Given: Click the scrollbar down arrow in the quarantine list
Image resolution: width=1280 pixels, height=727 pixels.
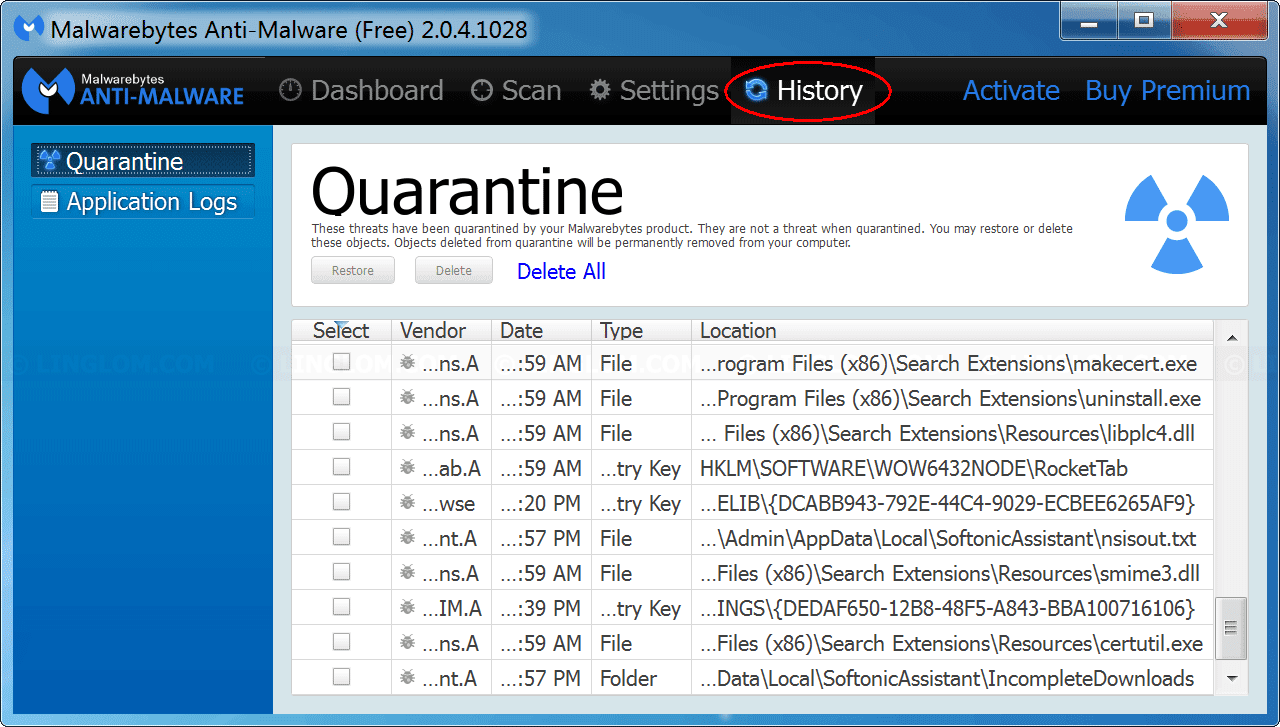Looking at the screenshot, I should point(1231,679).
